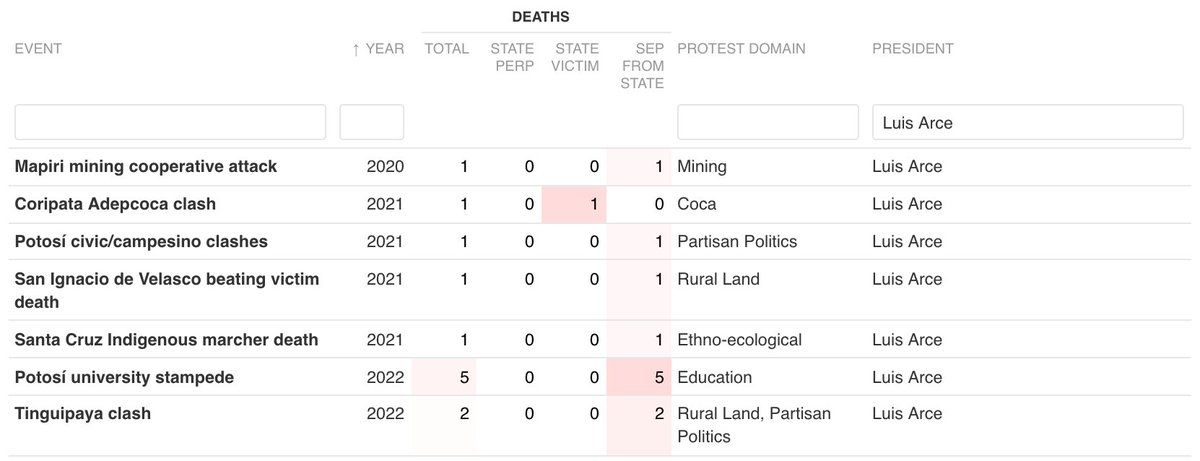Open Potosí civic/campesino clashes event
The width and height of the screenshot is (1200, 461).
click(x=141, y=242)
